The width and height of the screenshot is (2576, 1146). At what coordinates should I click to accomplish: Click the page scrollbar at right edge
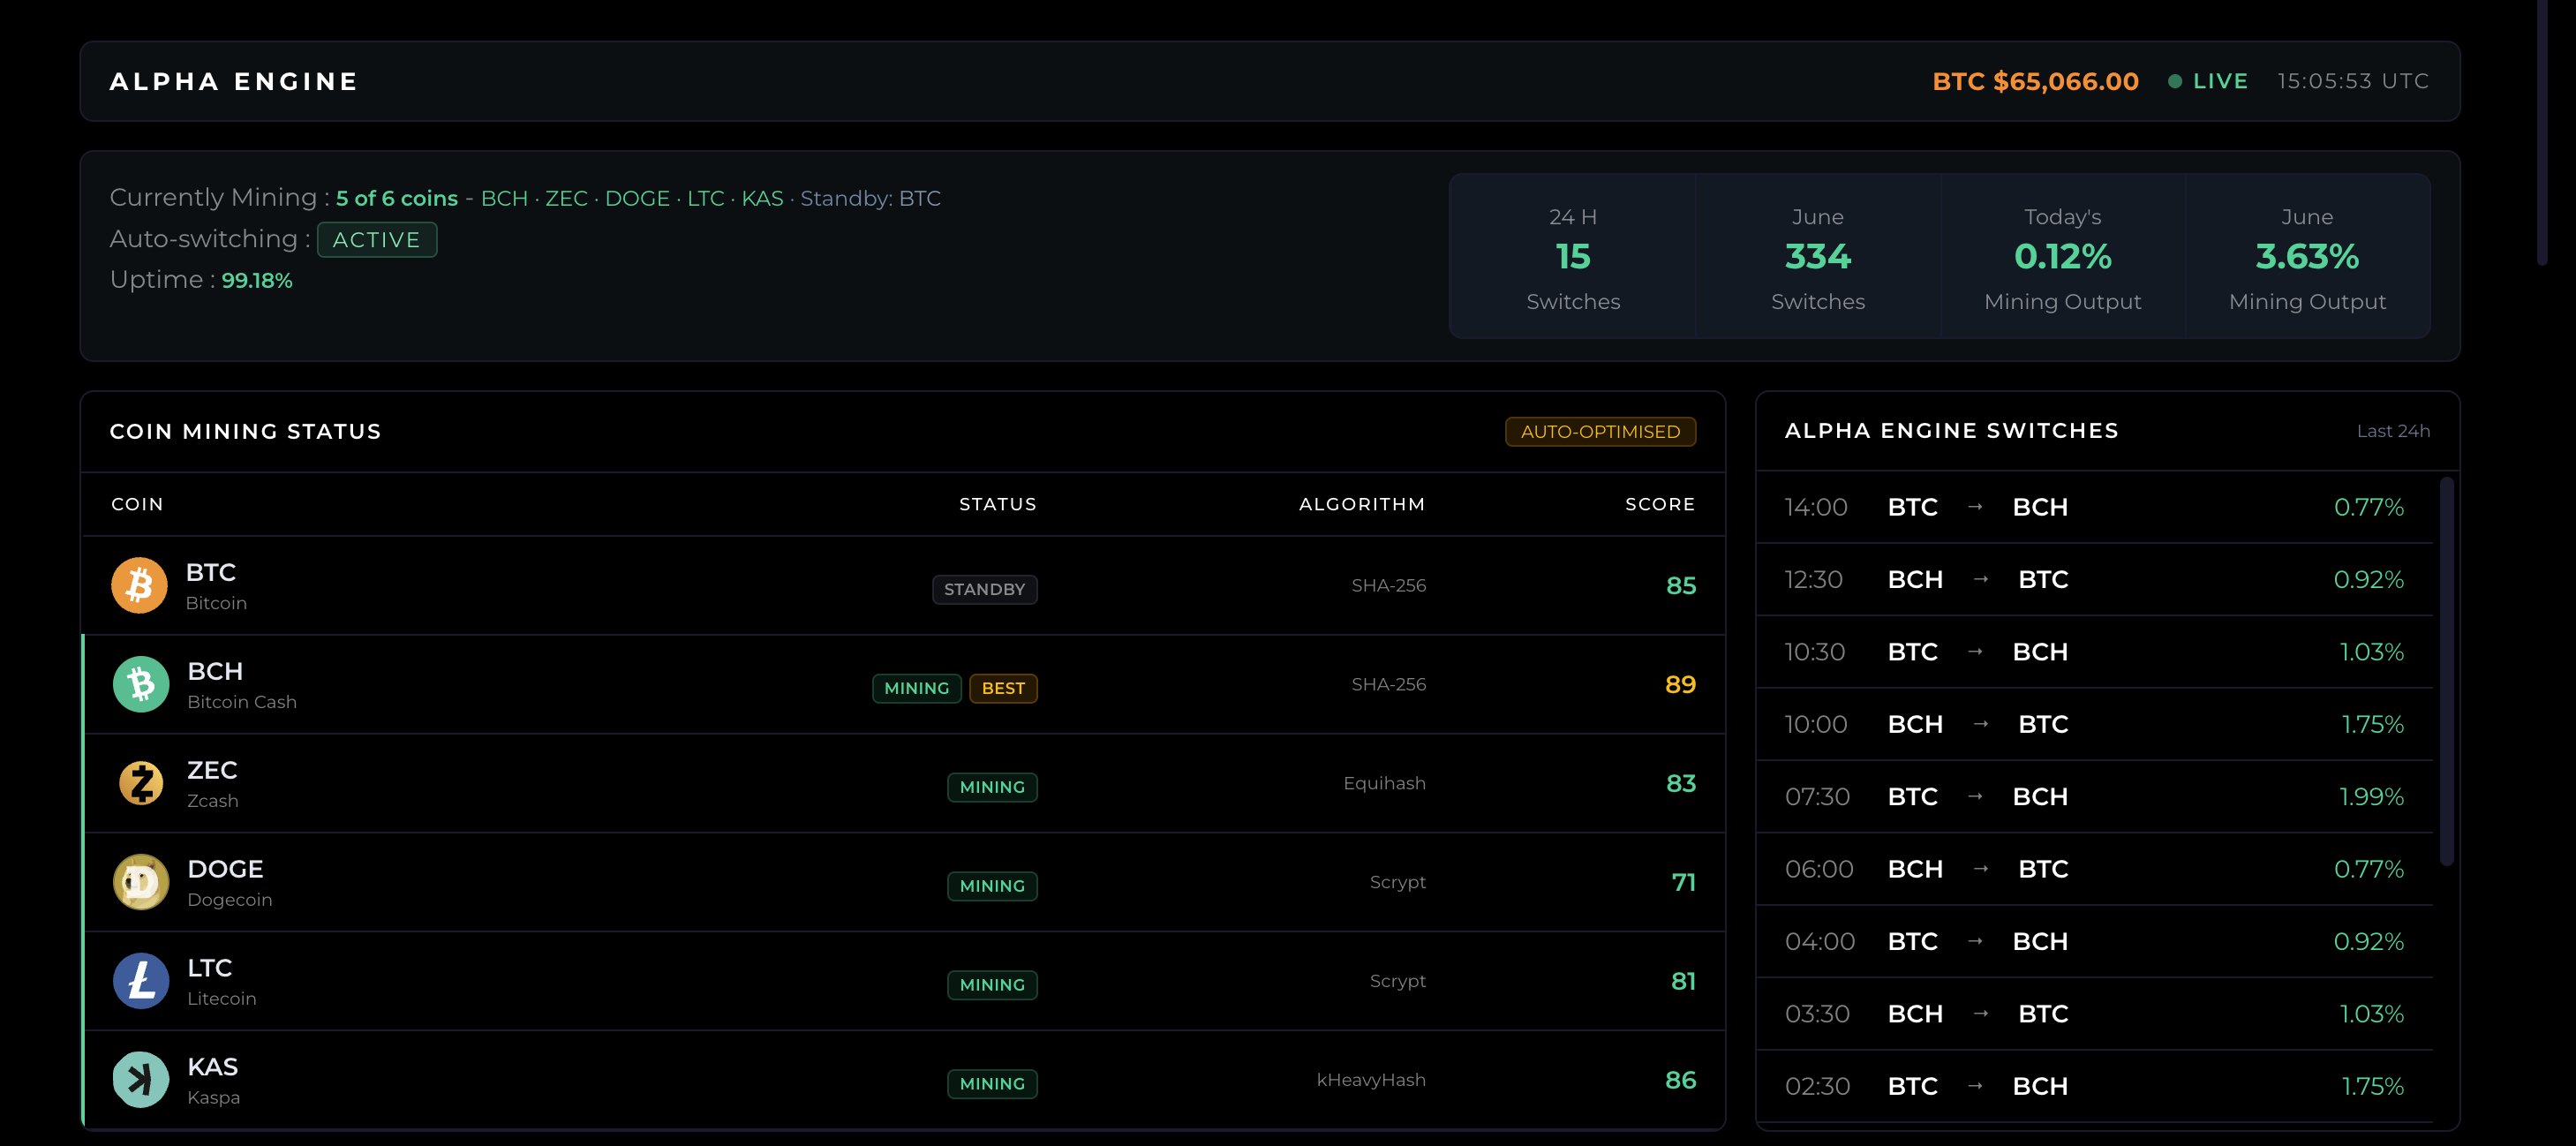tap(2543, 133)
